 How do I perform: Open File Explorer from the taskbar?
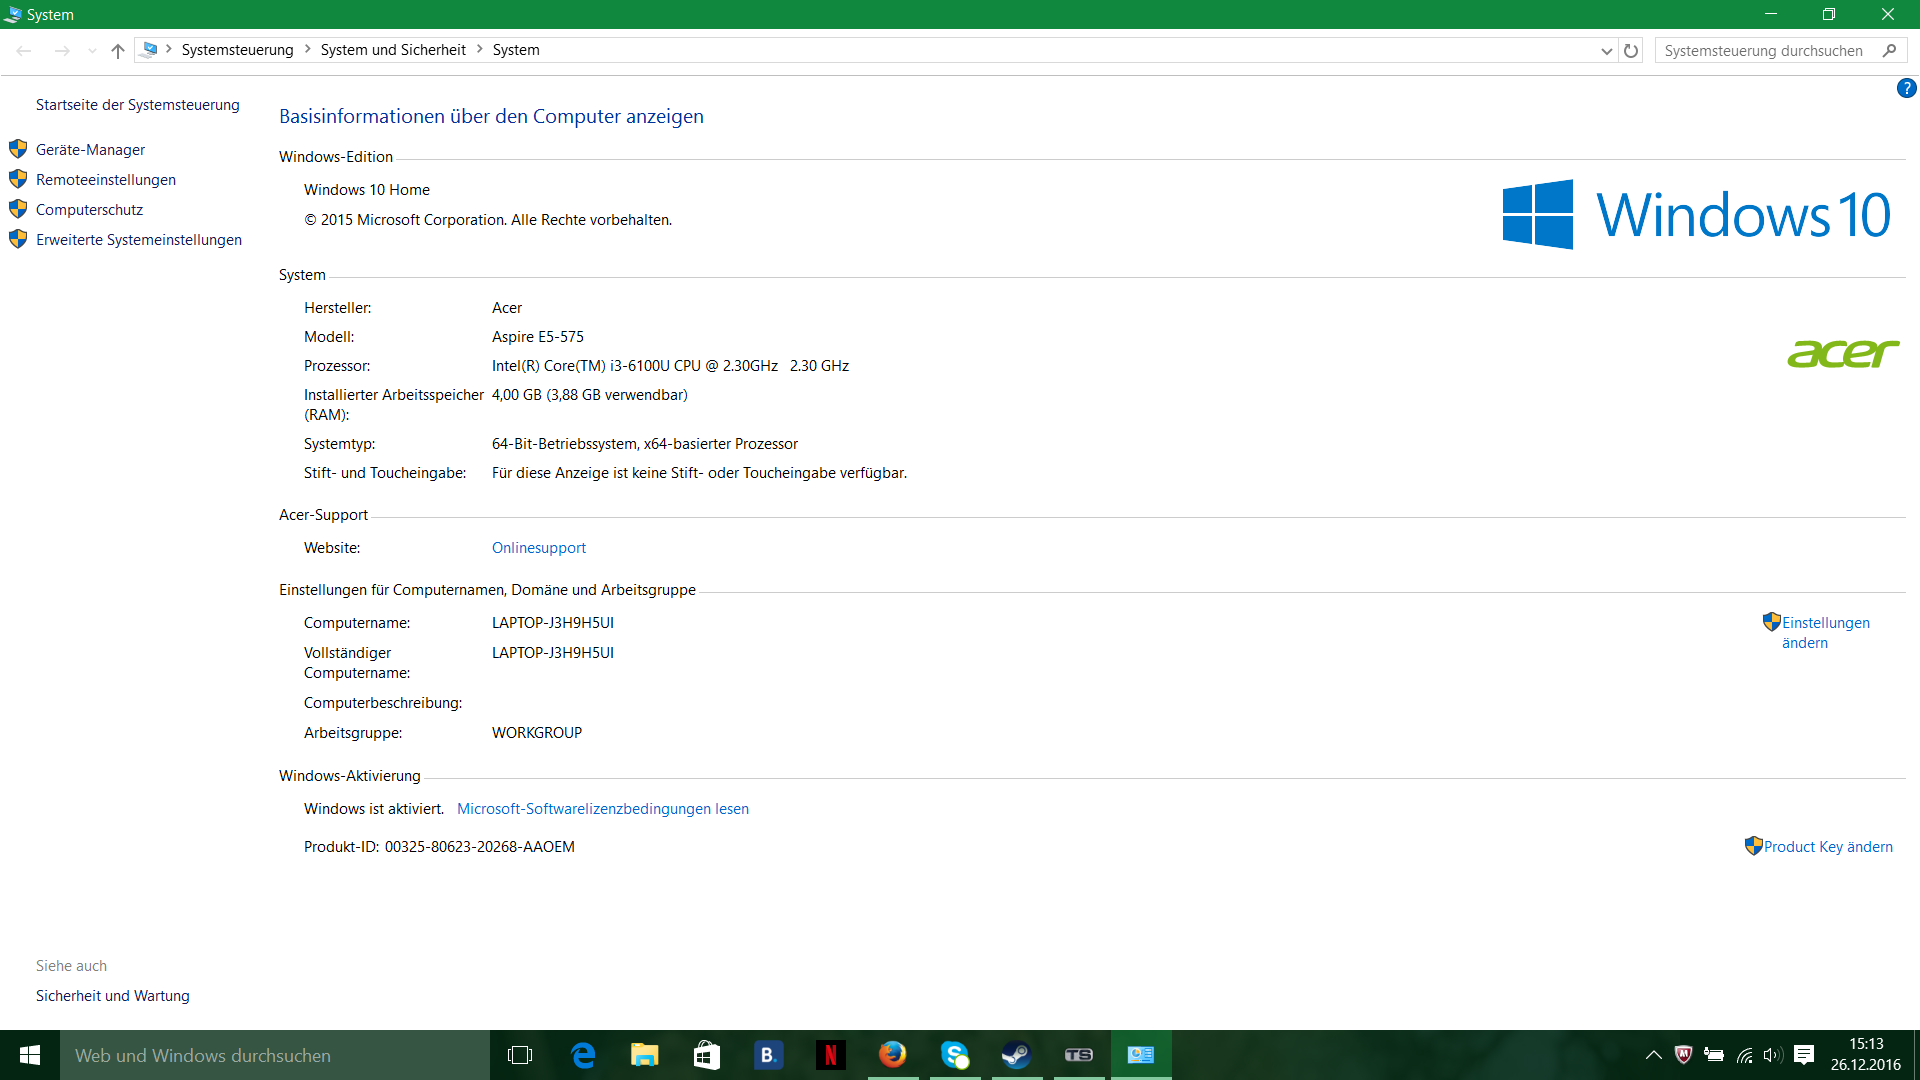[645, 1055]
